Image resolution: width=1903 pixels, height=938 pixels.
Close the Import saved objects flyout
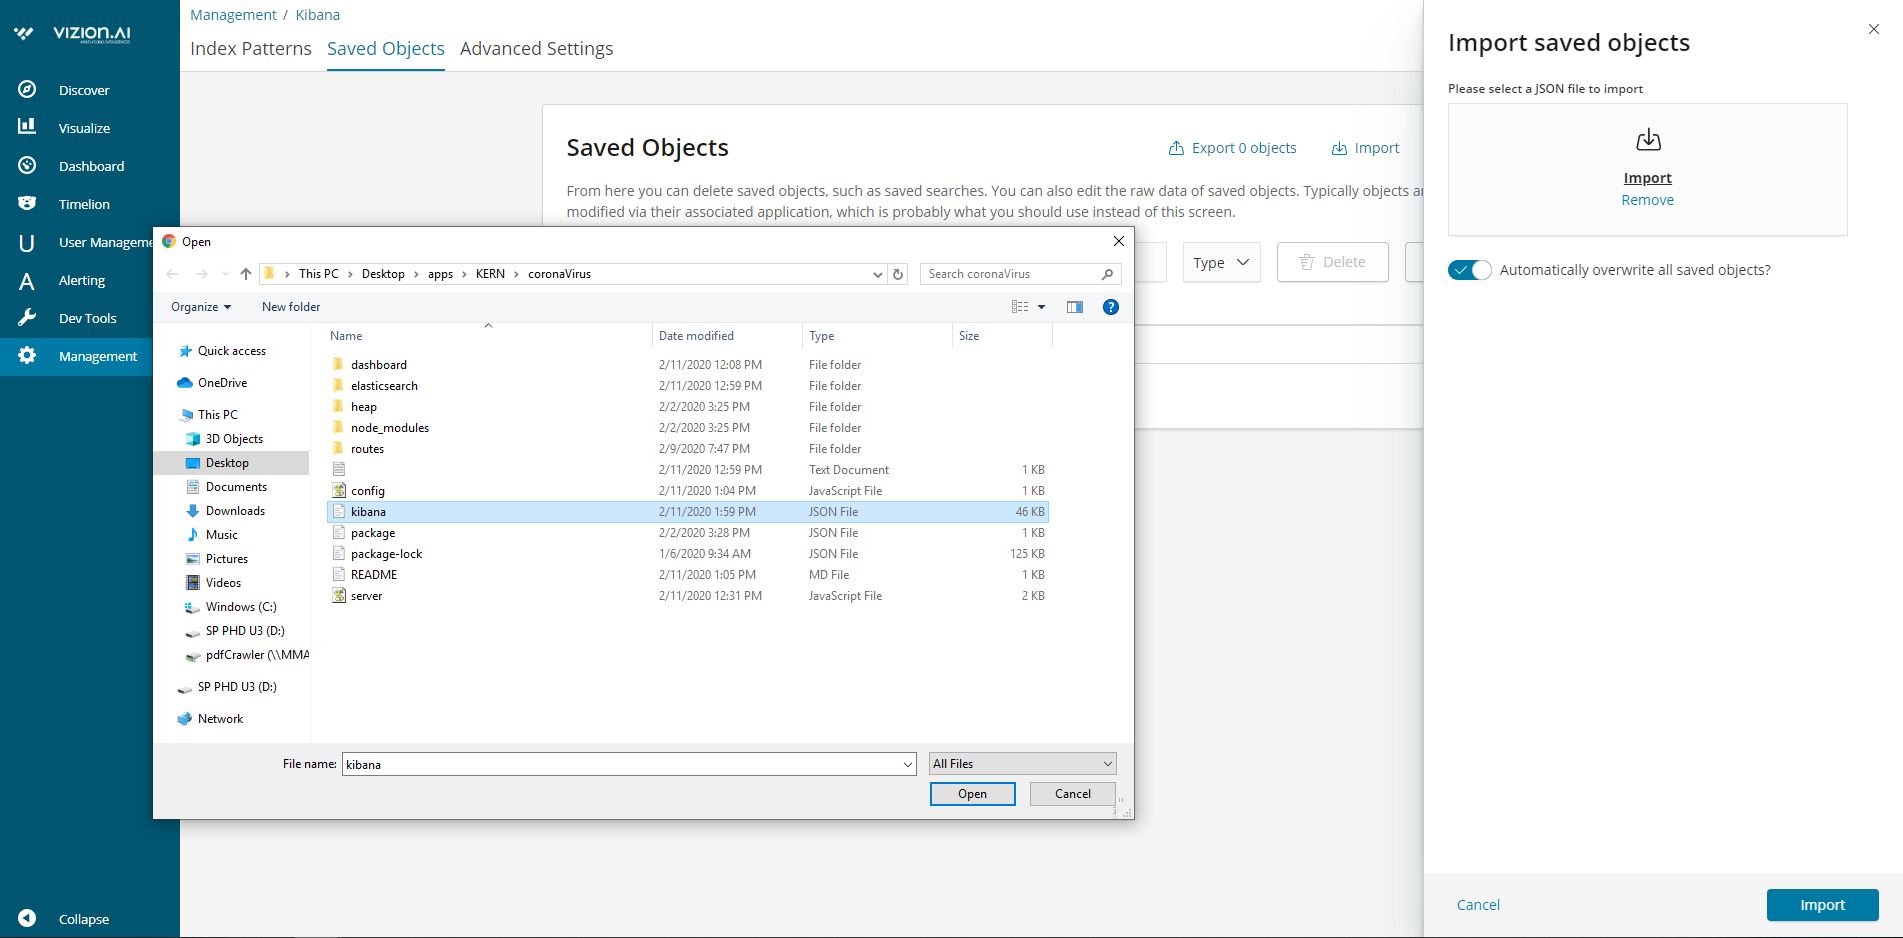tap(1874, 30)
